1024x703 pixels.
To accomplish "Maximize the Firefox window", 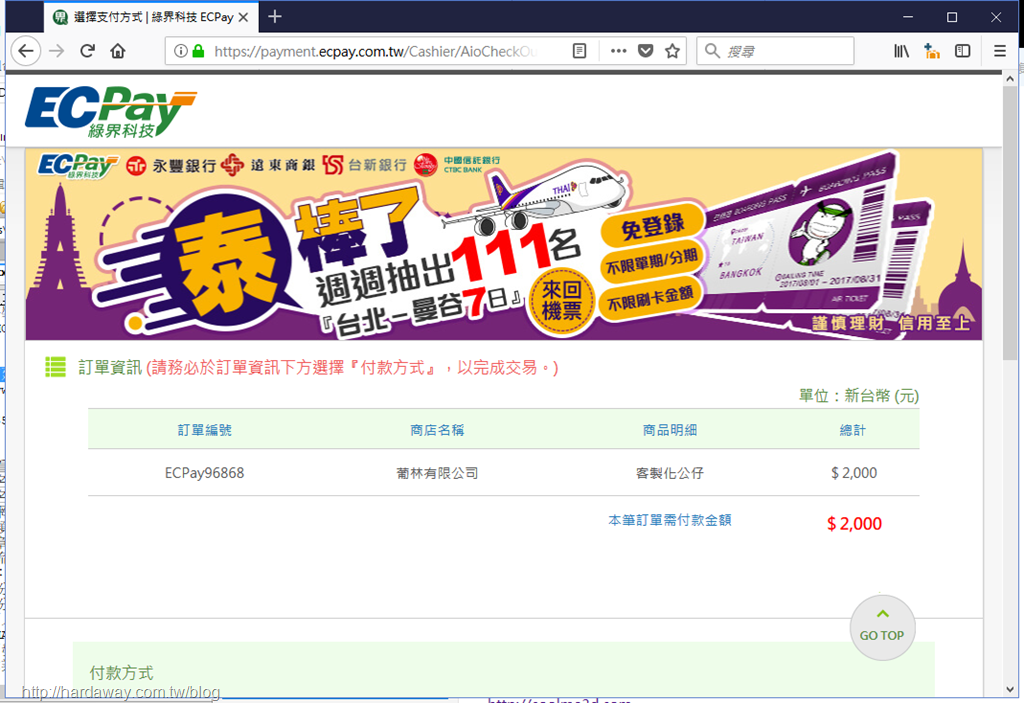I will click(952, 17).
